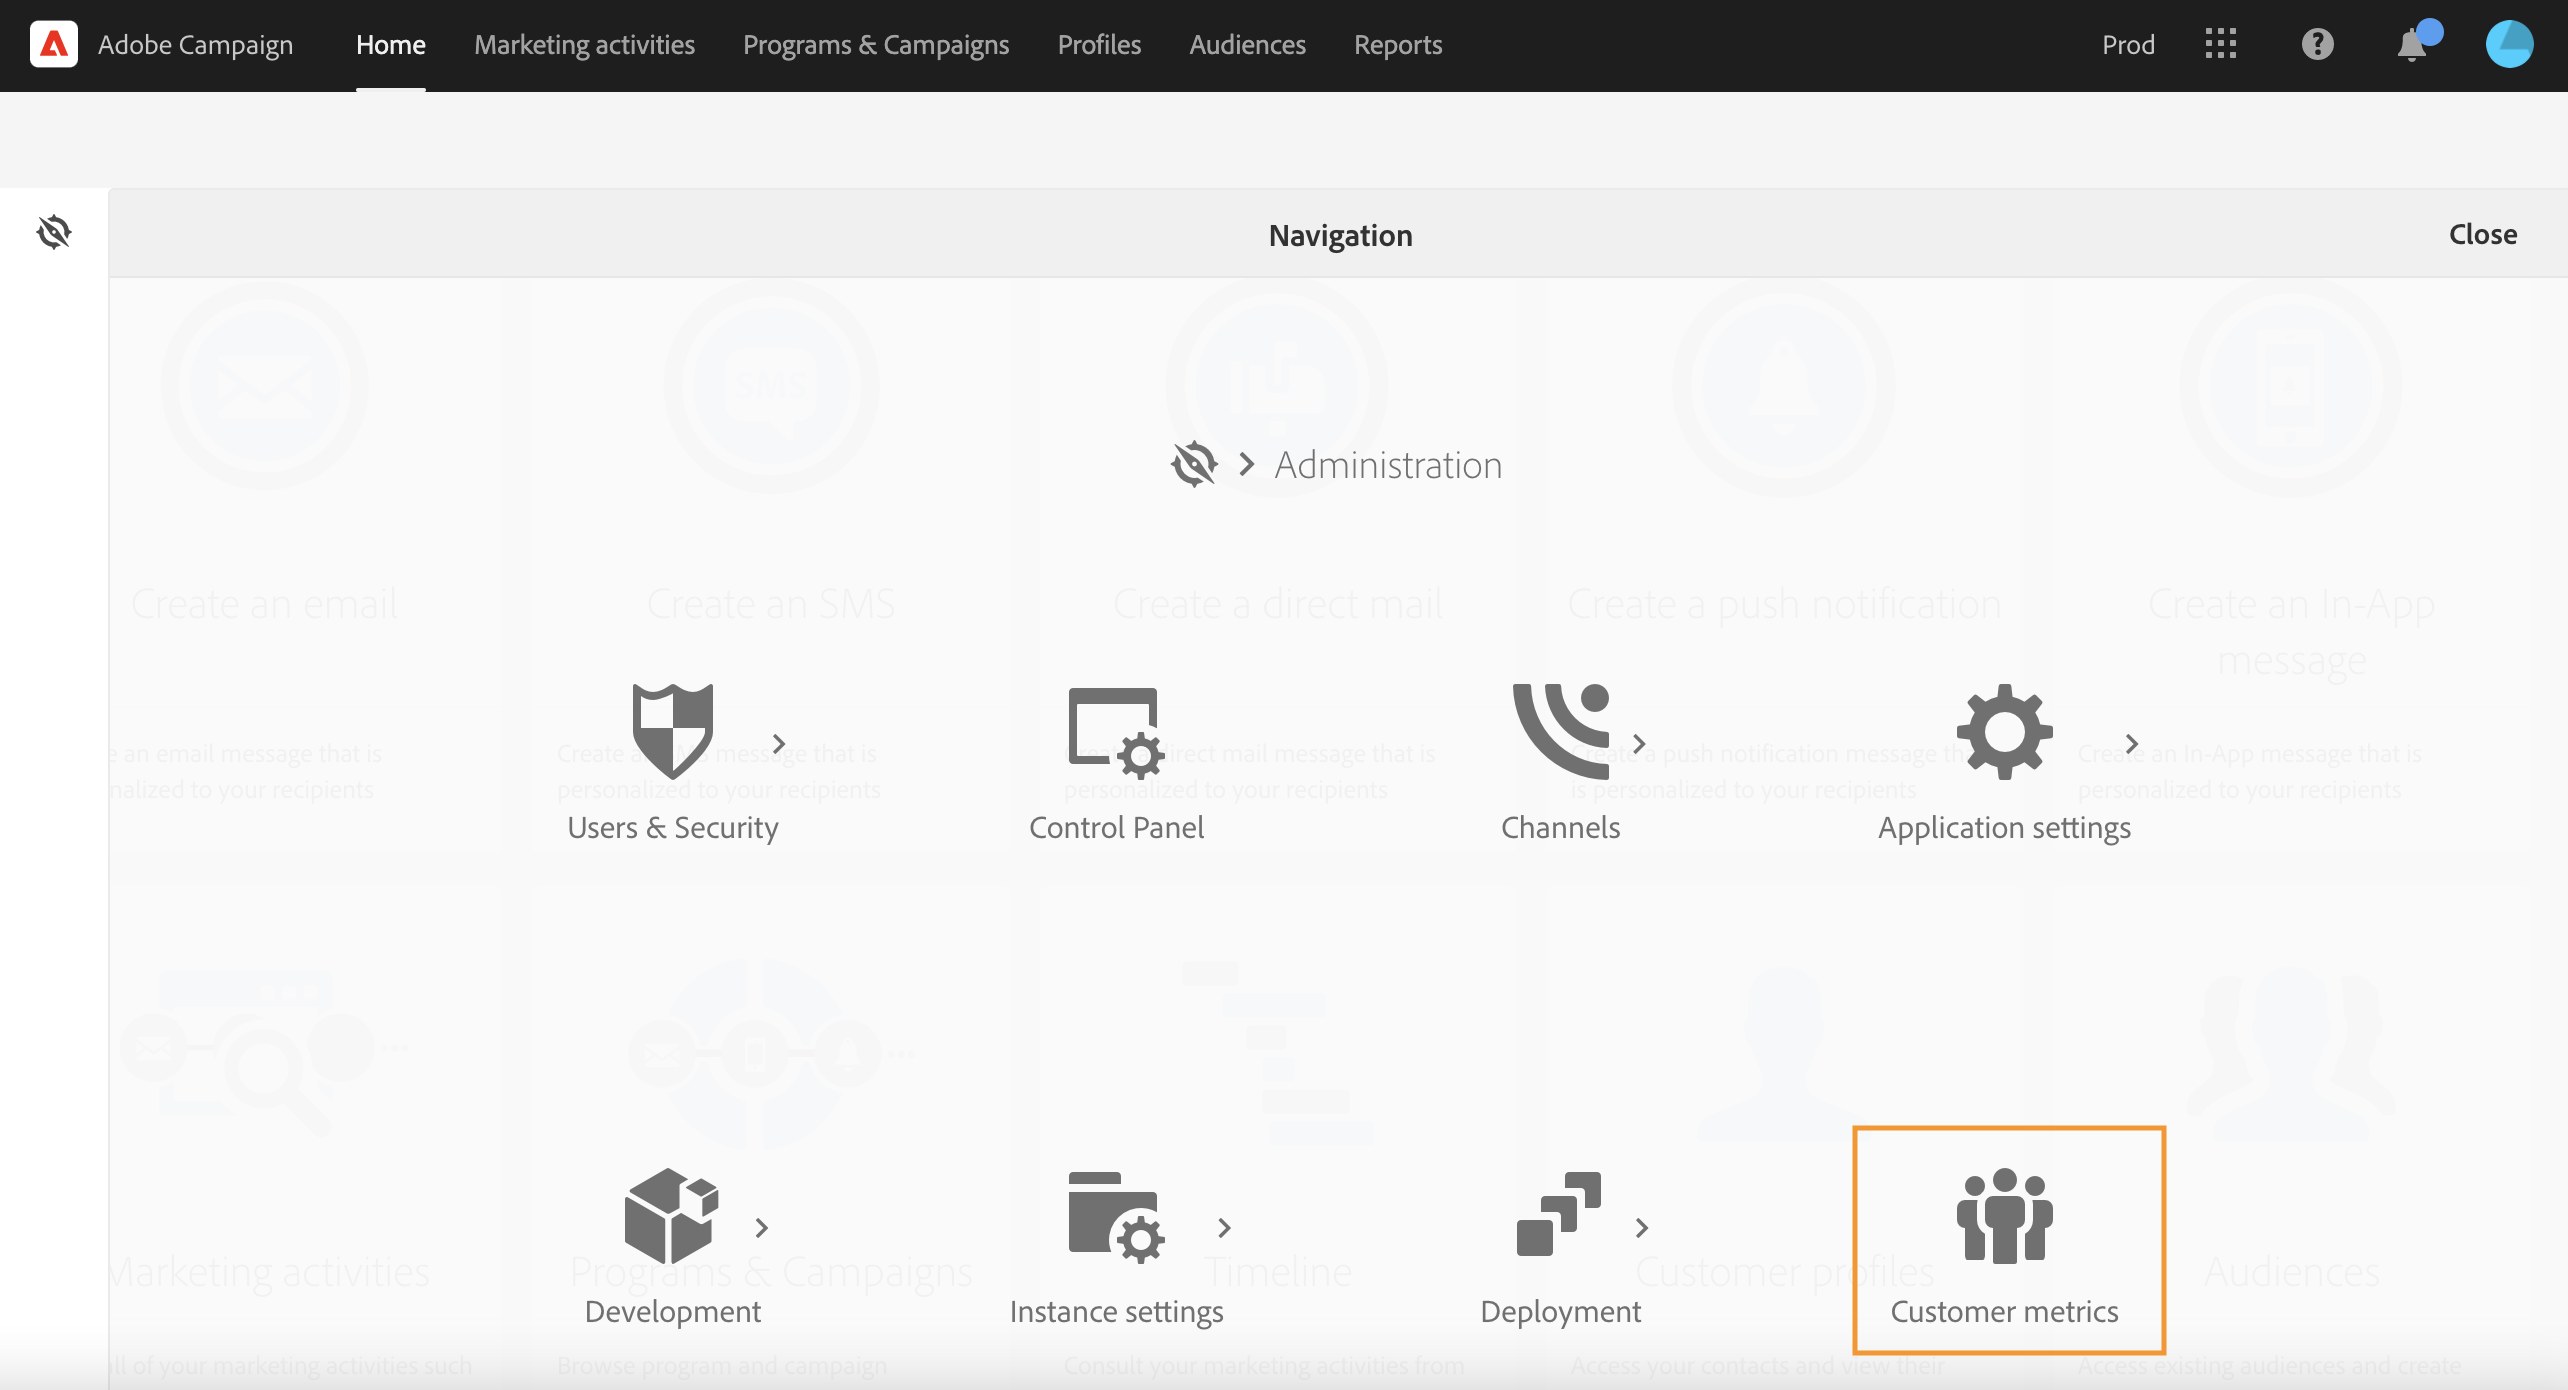Close the Navigation panel
Viewport: 2568px width, 1390px height.
[x=2482, y=234]
